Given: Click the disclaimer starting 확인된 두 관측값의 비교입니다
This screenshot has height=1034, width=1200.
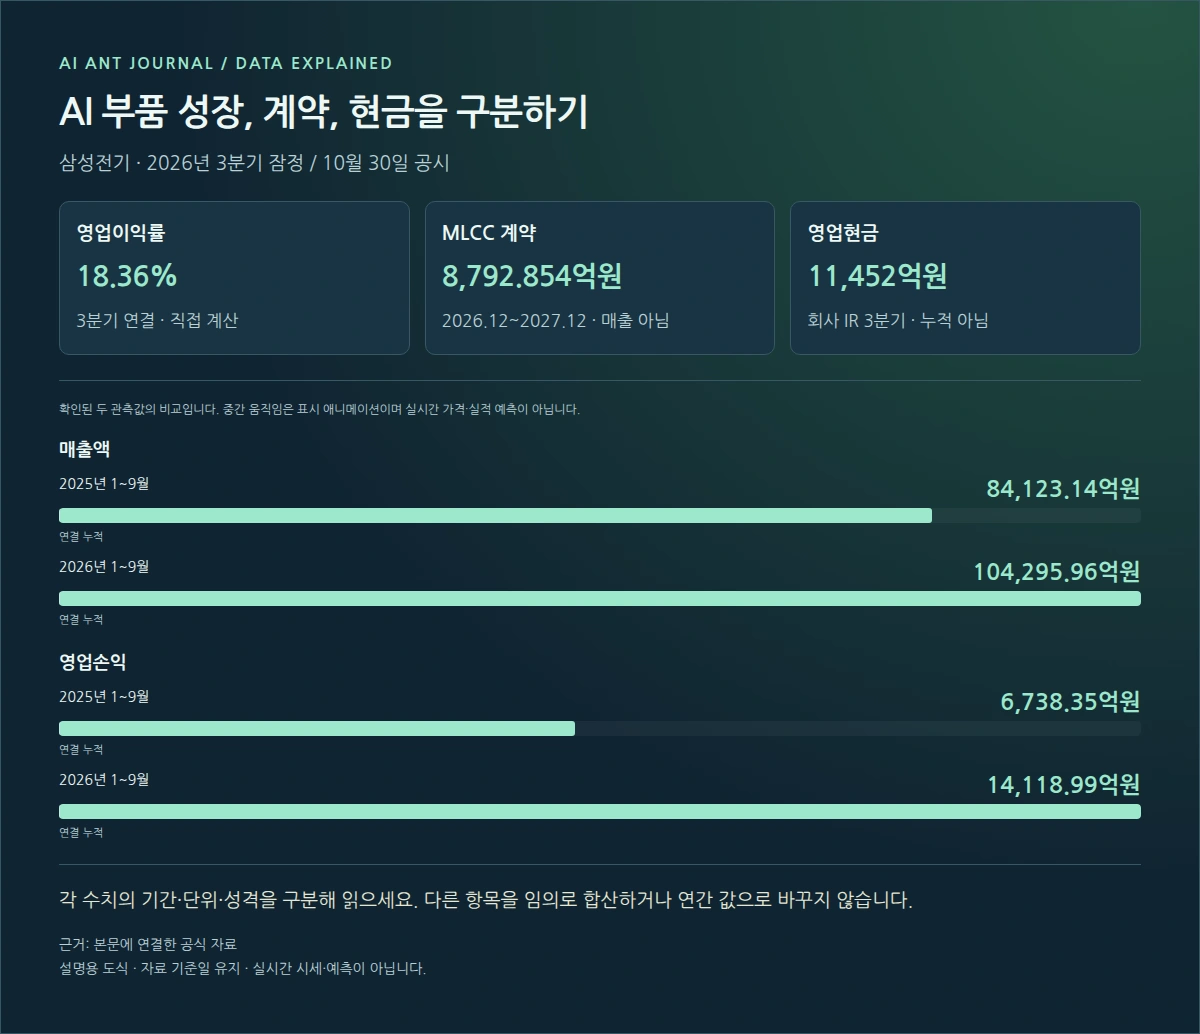Looking at the screenshot, I should 319,409.
